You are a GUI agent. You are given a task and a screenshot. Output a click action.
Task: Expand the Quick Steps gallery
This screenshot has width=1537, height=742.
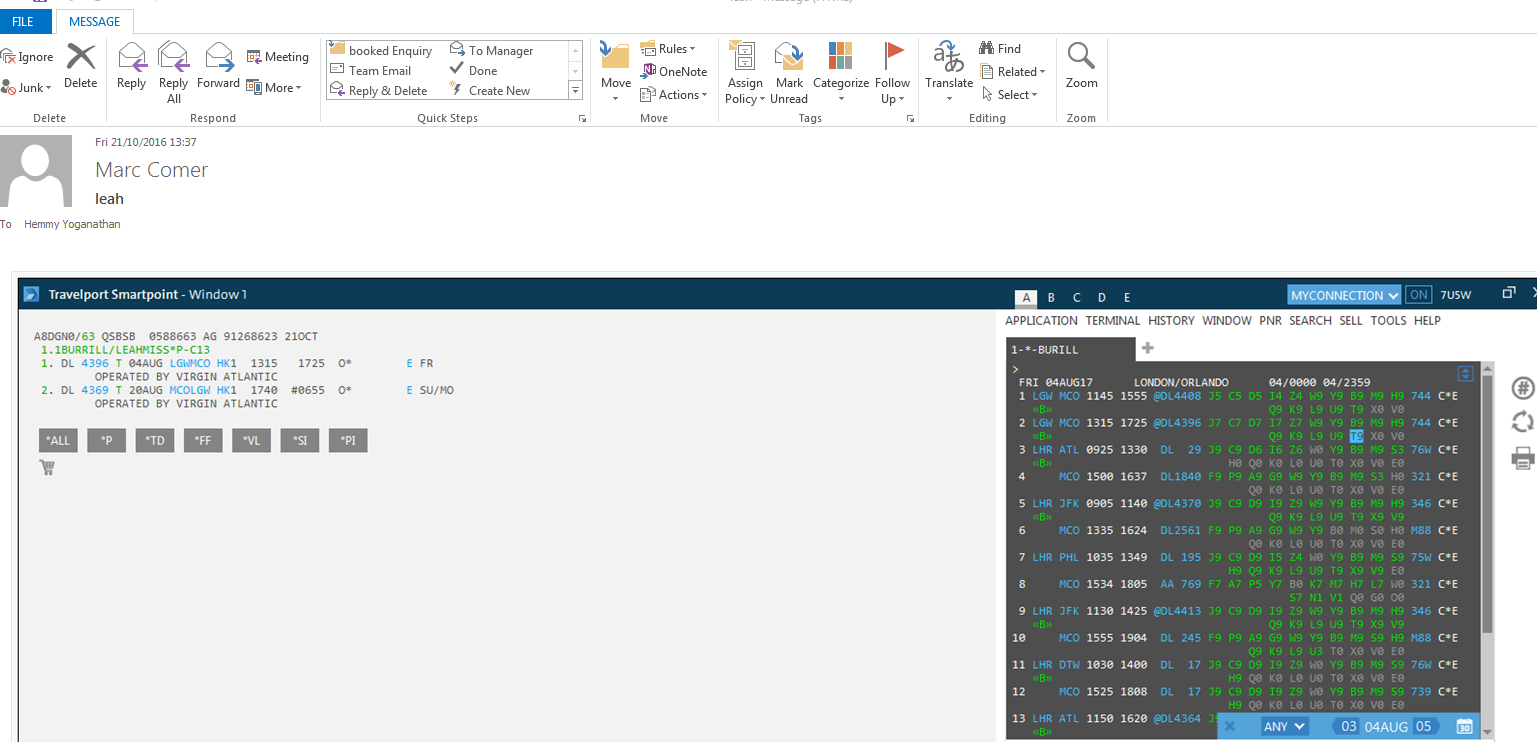[576, 91]
